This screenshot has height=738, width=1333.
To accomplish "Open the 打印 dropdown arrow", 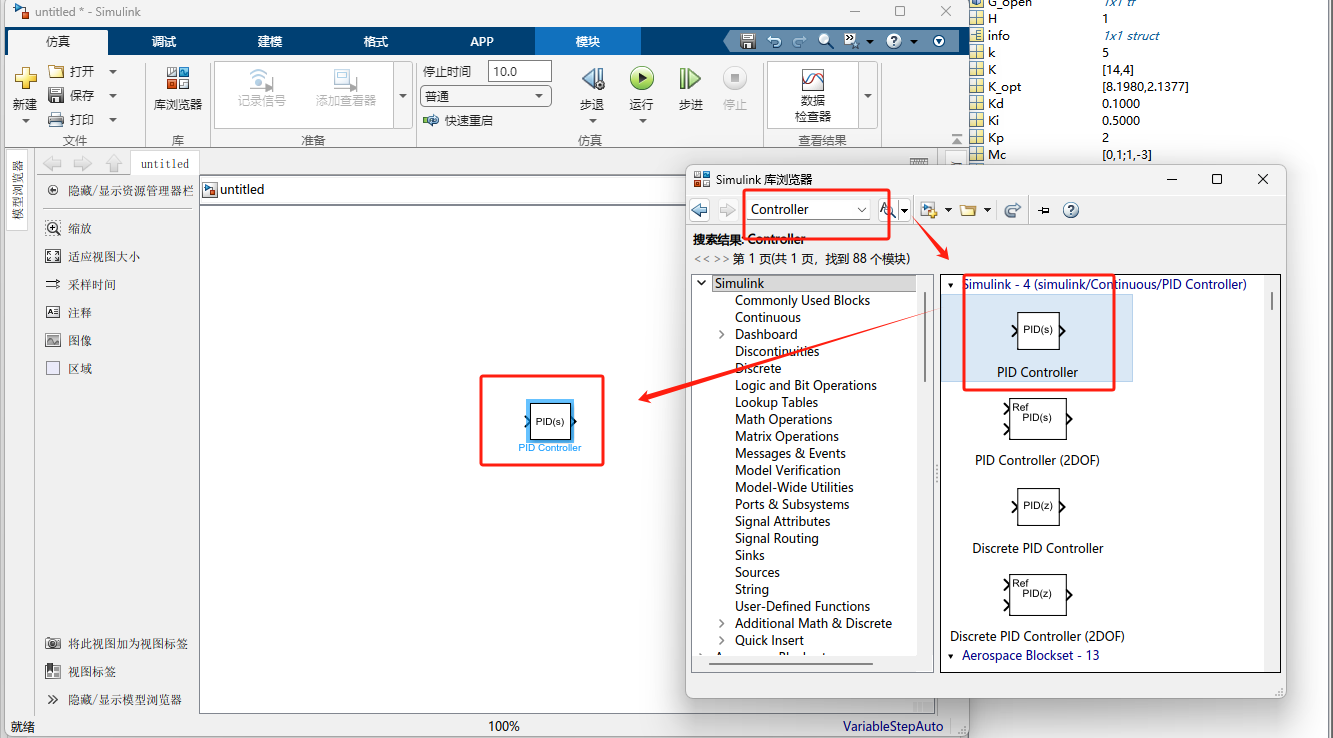I will point(113,120).
